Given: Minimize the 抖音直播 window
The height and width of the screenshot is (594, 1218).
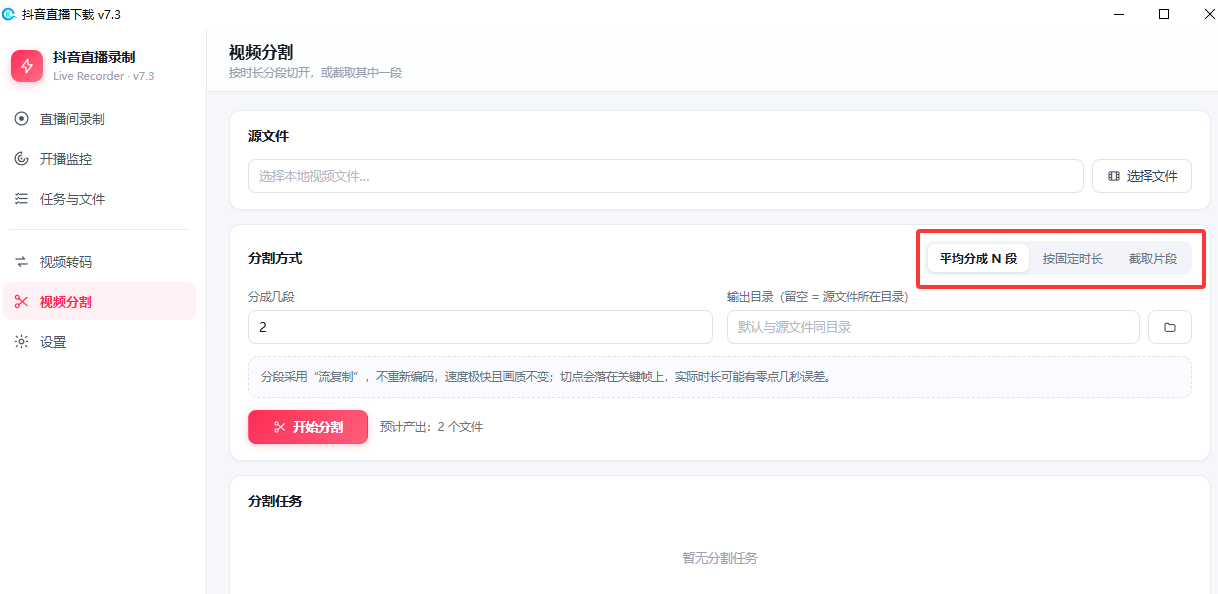Looking at the screenshot, I should pyautogui.click(x=1118, y=14).
